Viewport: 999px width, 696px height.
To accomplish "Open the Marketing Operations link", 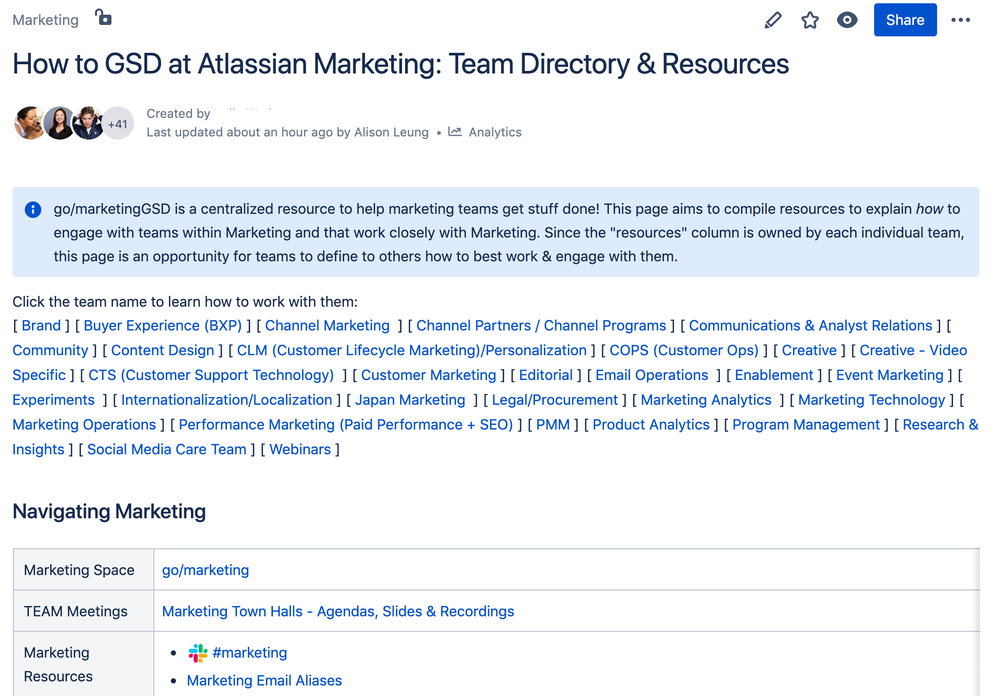I will pos(84,425).
